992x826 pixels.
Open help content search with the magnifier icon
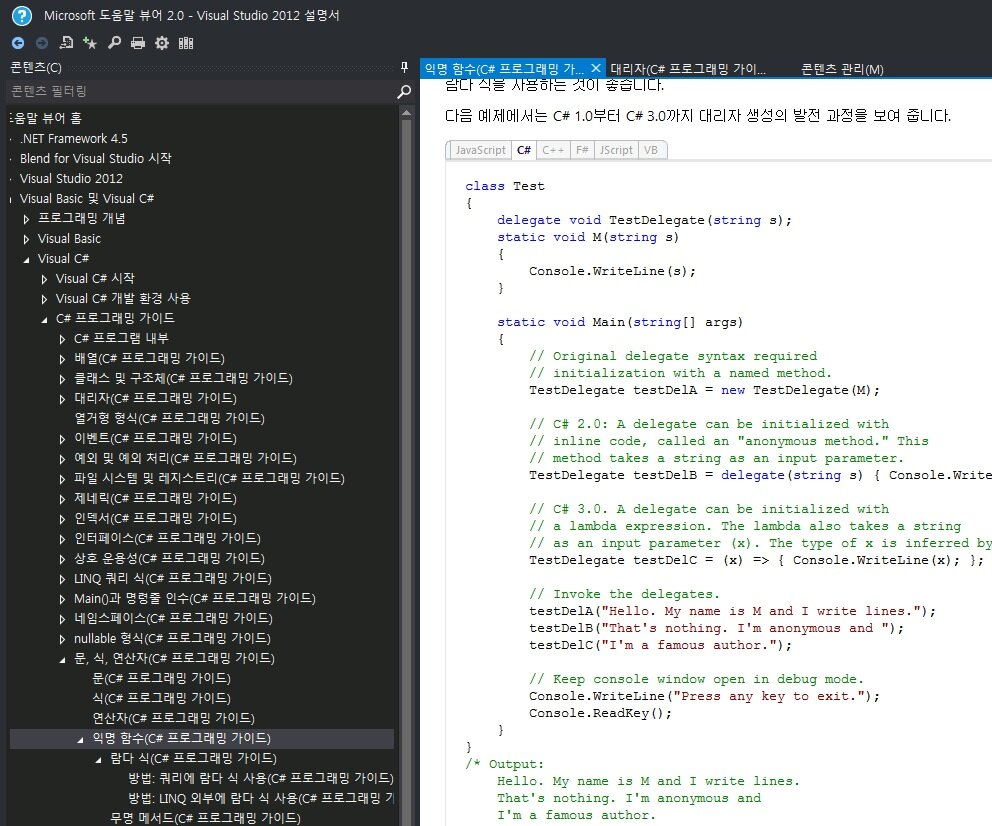pyautogui.click(x=114, y=43)
